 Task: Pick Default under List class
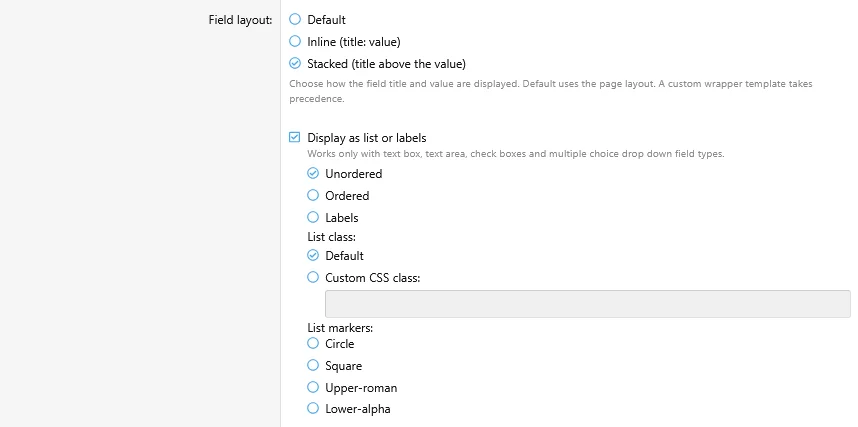click(313, 255)
